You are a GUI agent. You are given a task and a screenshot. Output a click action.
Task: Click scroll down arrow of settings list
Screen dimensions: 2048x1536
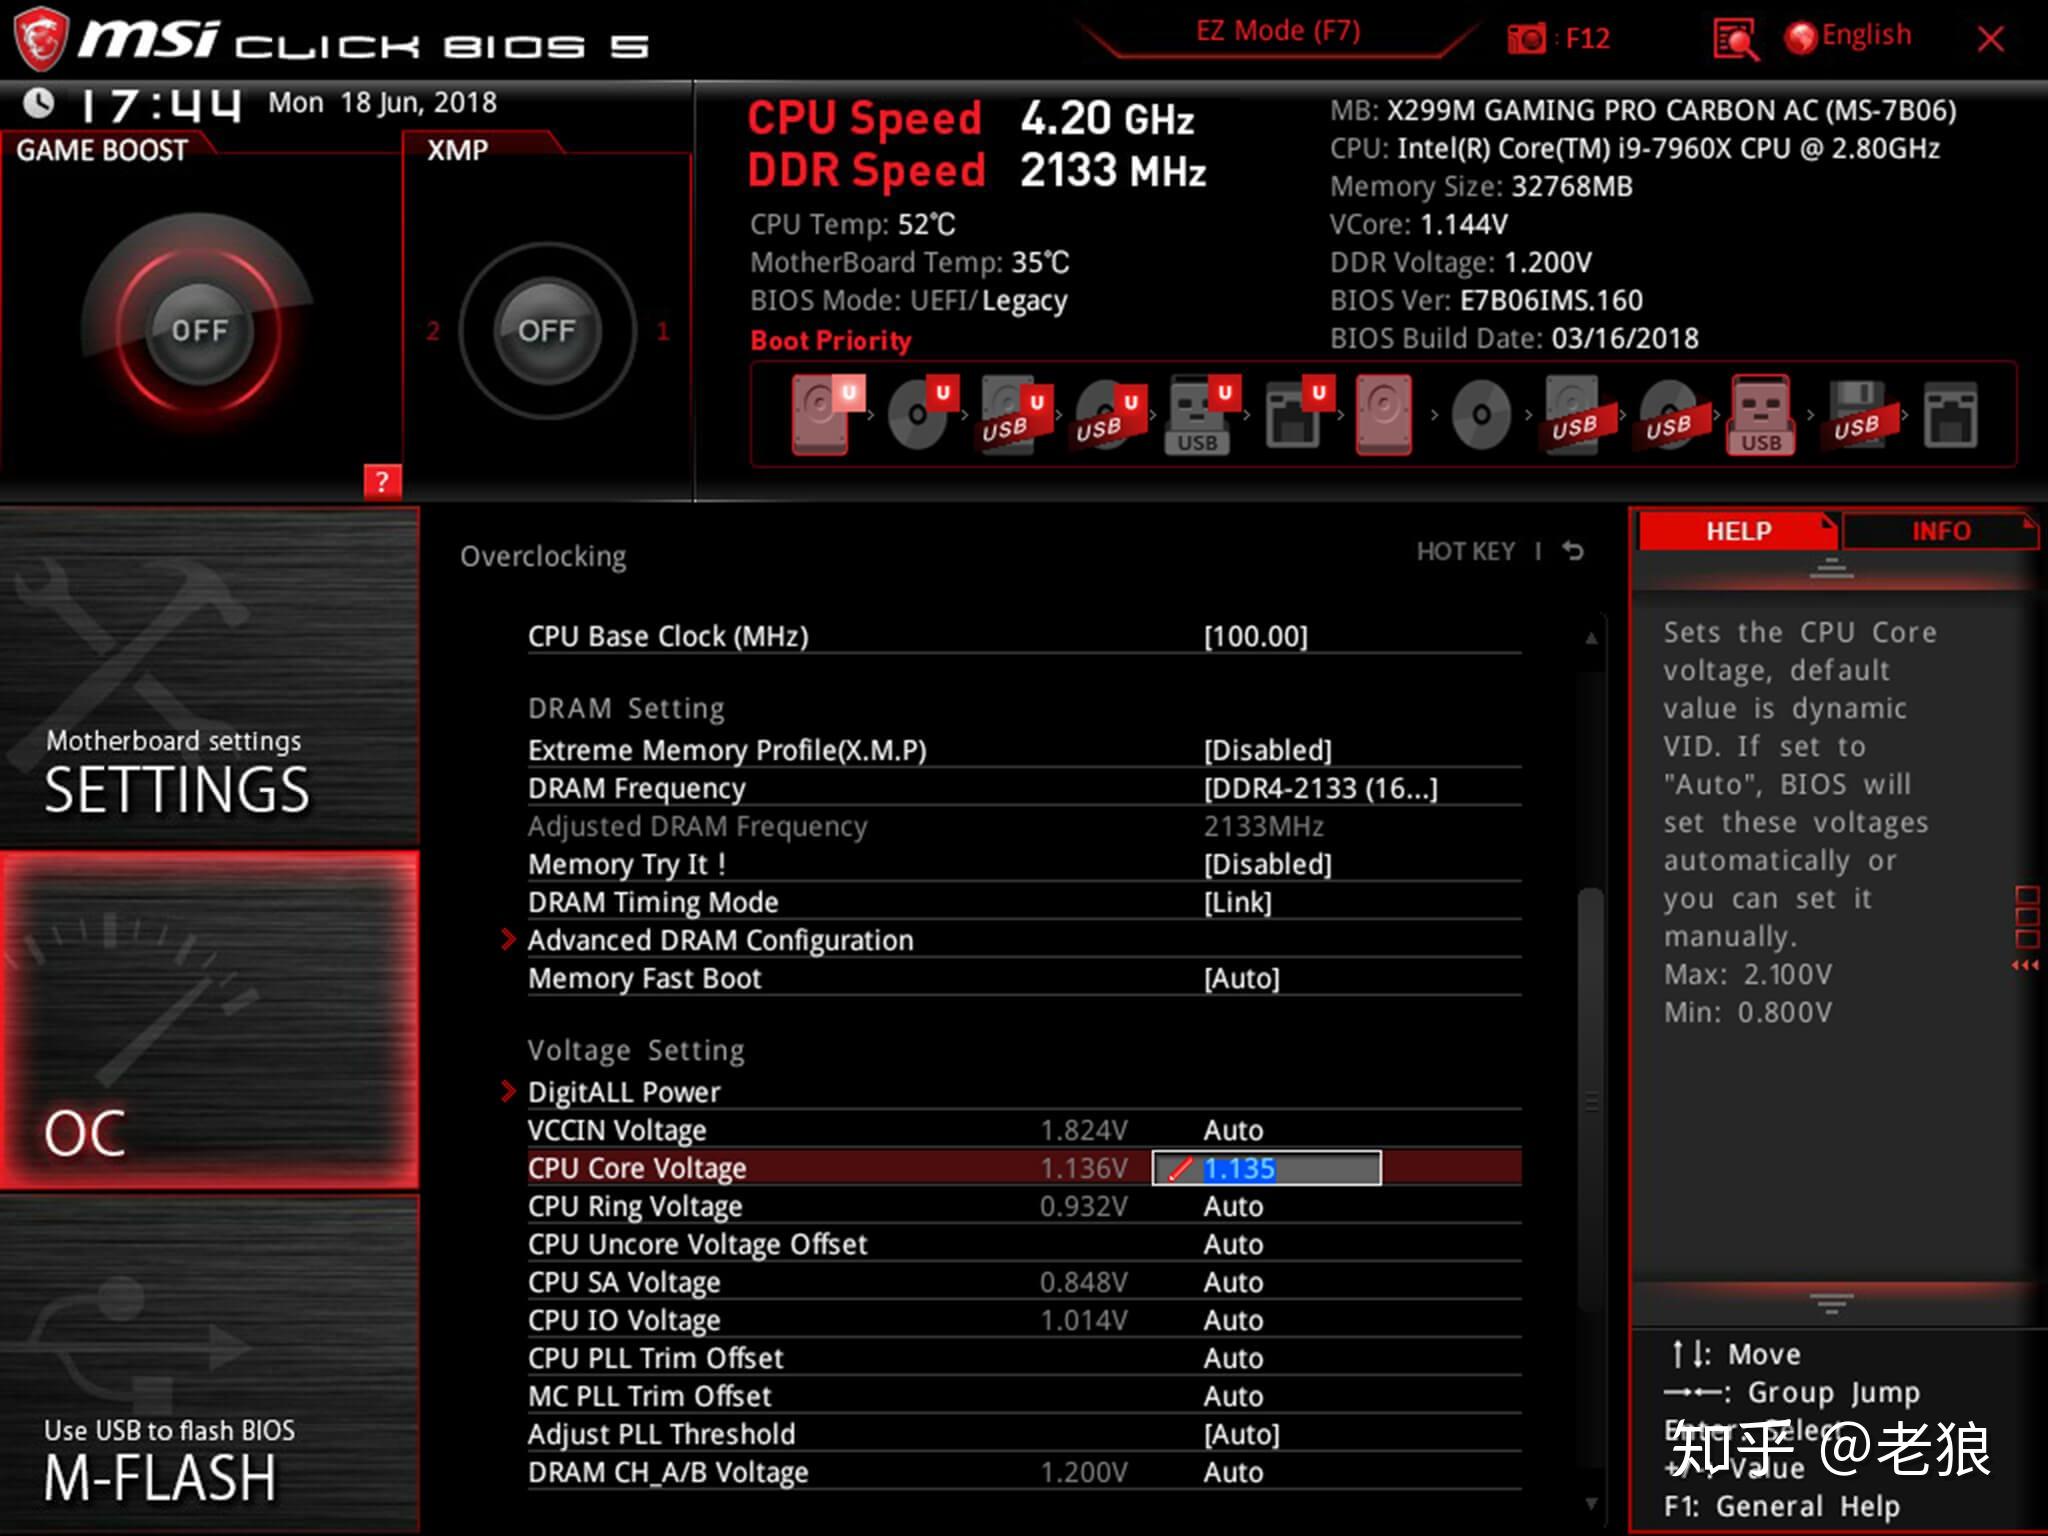pyautogui.click(x=1591, y=1503)
